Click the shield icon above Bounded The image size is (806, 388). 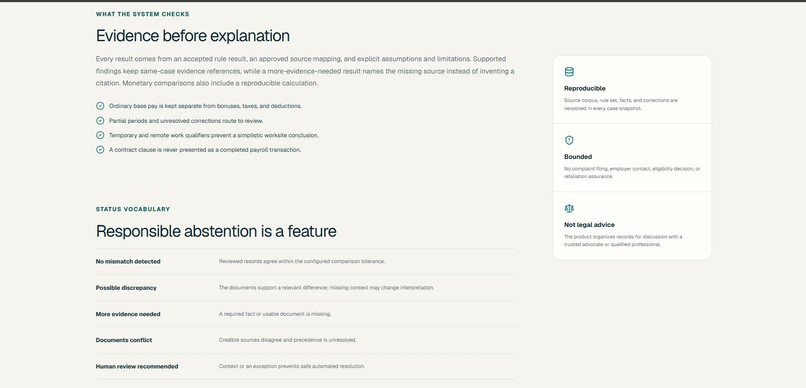[x=569, y=140]
